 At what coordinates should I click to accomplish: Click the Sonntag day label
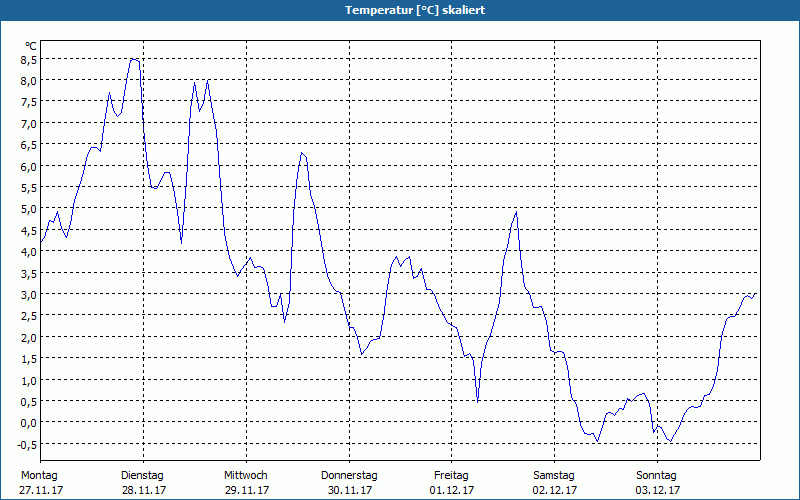coord(656,476)
